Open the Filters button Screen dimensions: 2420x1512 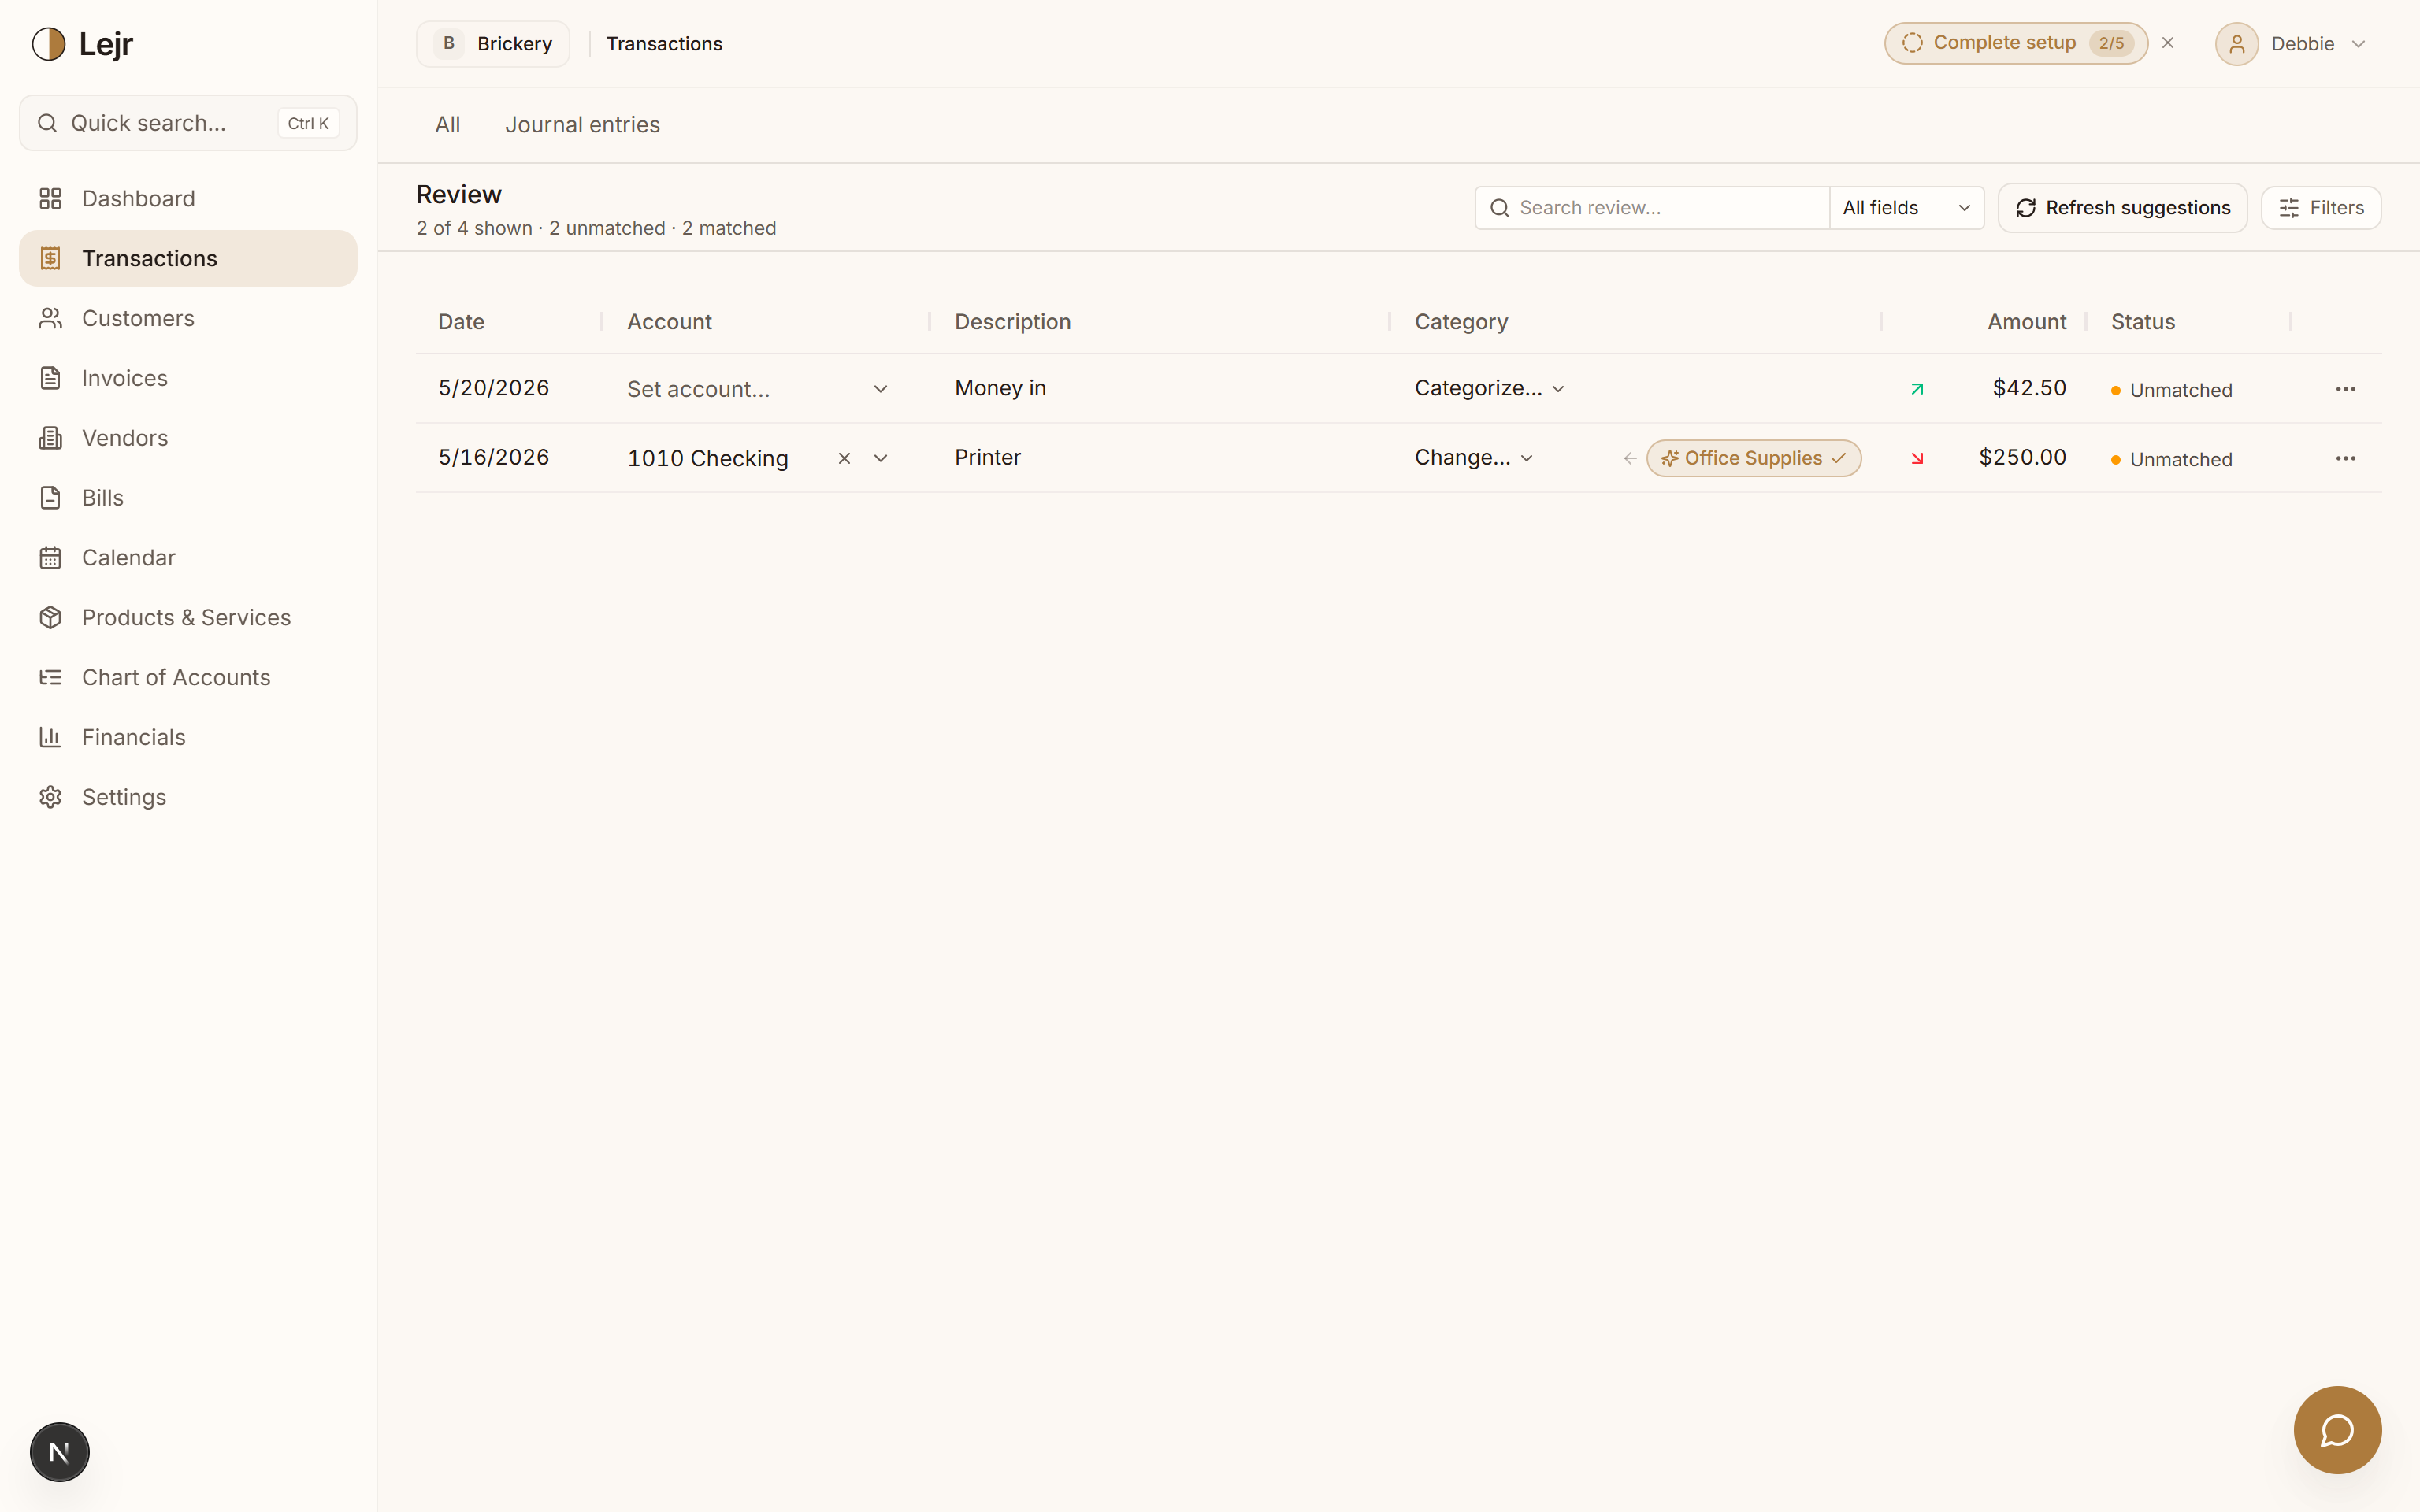(x=2321, y=208)
